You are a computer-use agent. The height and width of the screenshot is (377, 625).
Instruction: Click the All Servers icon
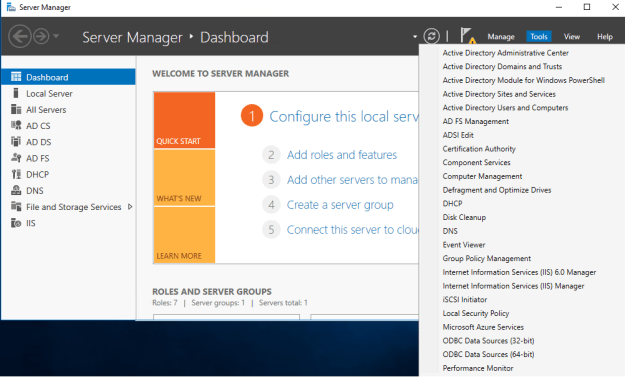tap(16, 110)
